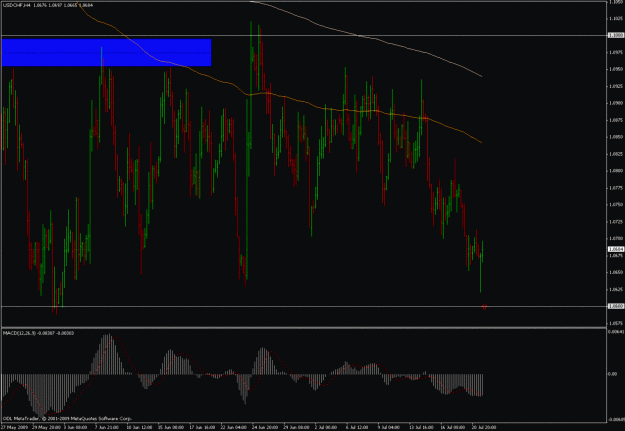Select the red marker below the last candle
This screenshot has width=625, height=431.
(x=484, y=307)
